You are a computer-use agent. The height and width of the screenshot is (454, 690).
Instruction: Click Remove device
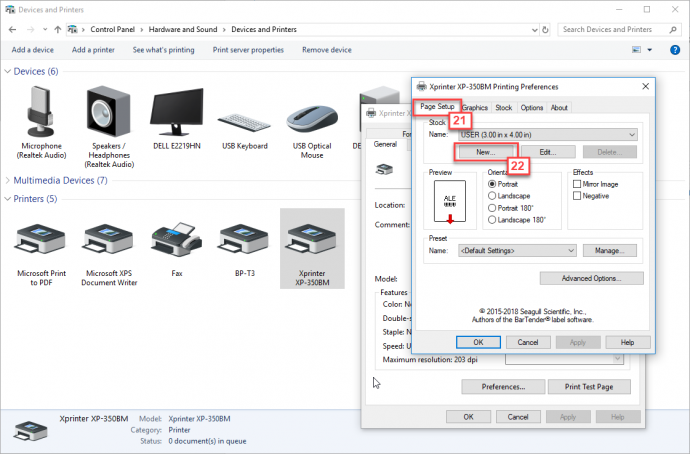pyautogui.click(x=327, y=50)
